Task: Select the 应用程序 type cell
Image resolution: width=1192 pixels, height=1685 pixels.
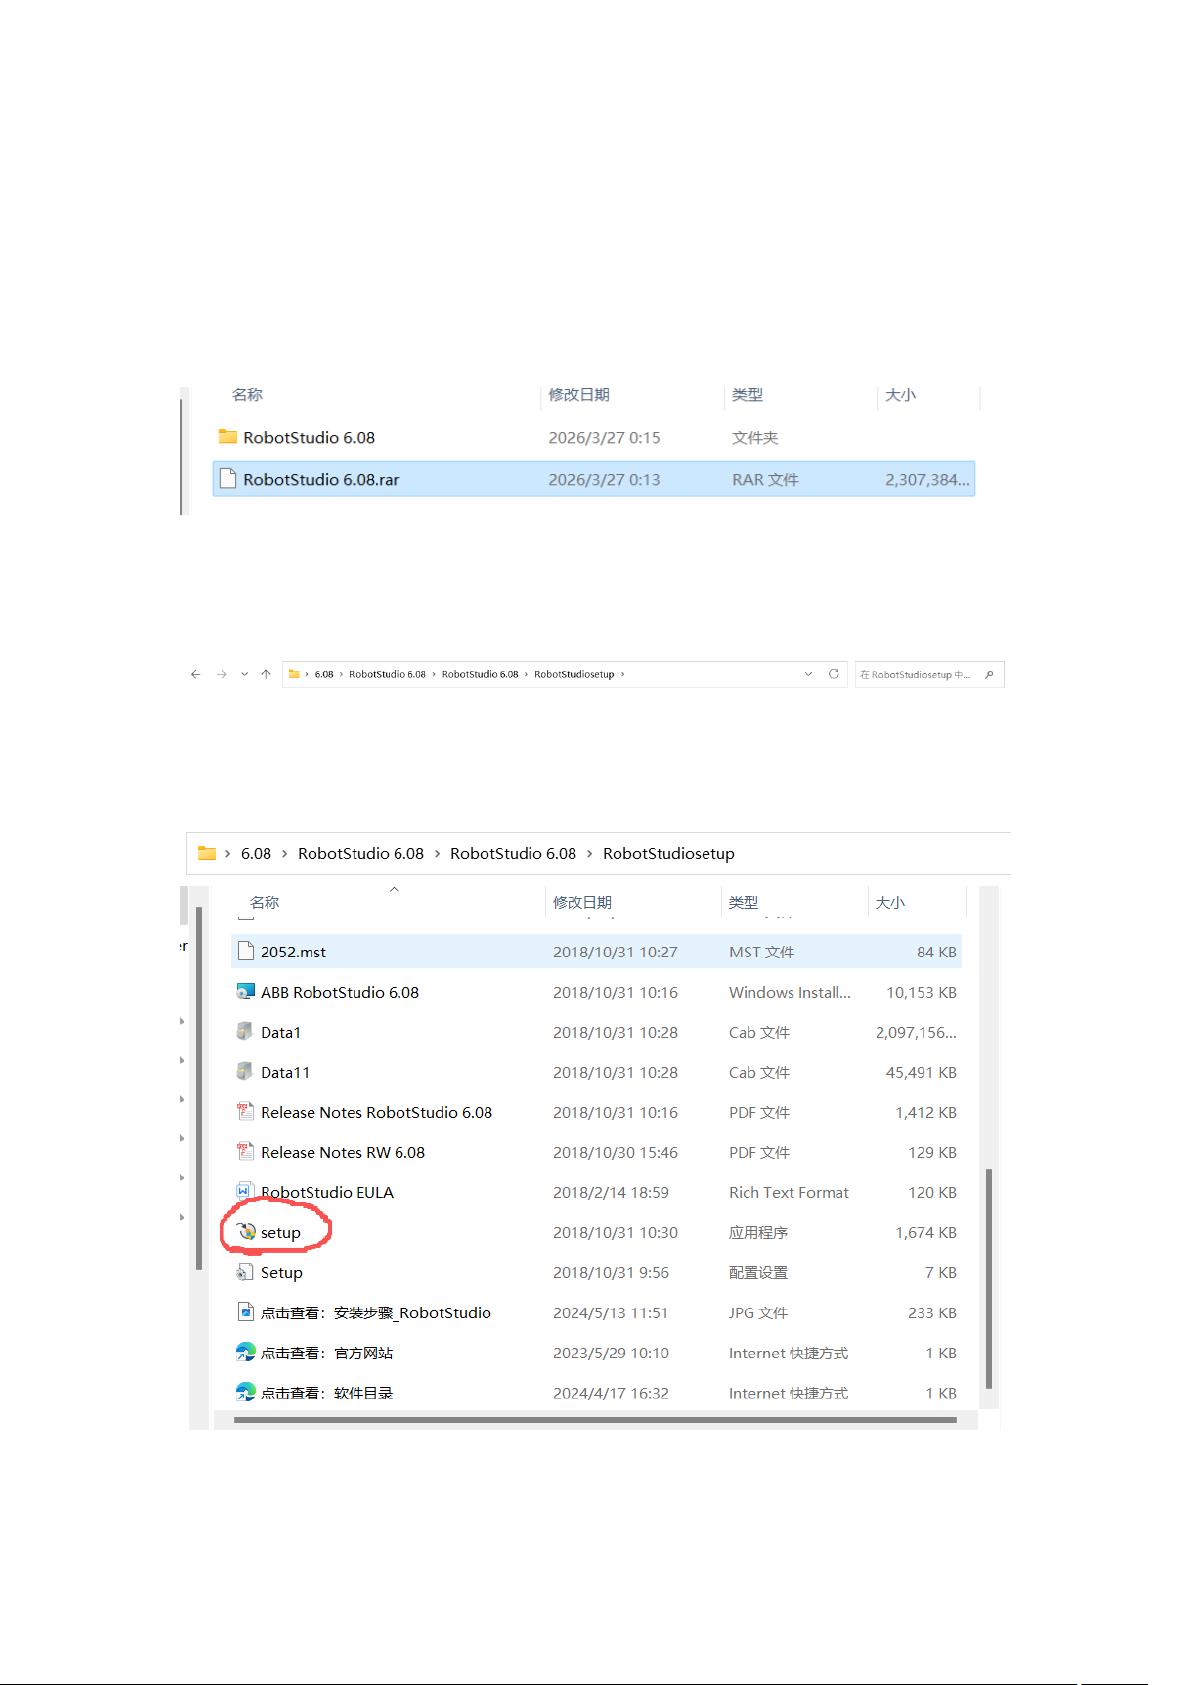Action: tap(758, 1232)
